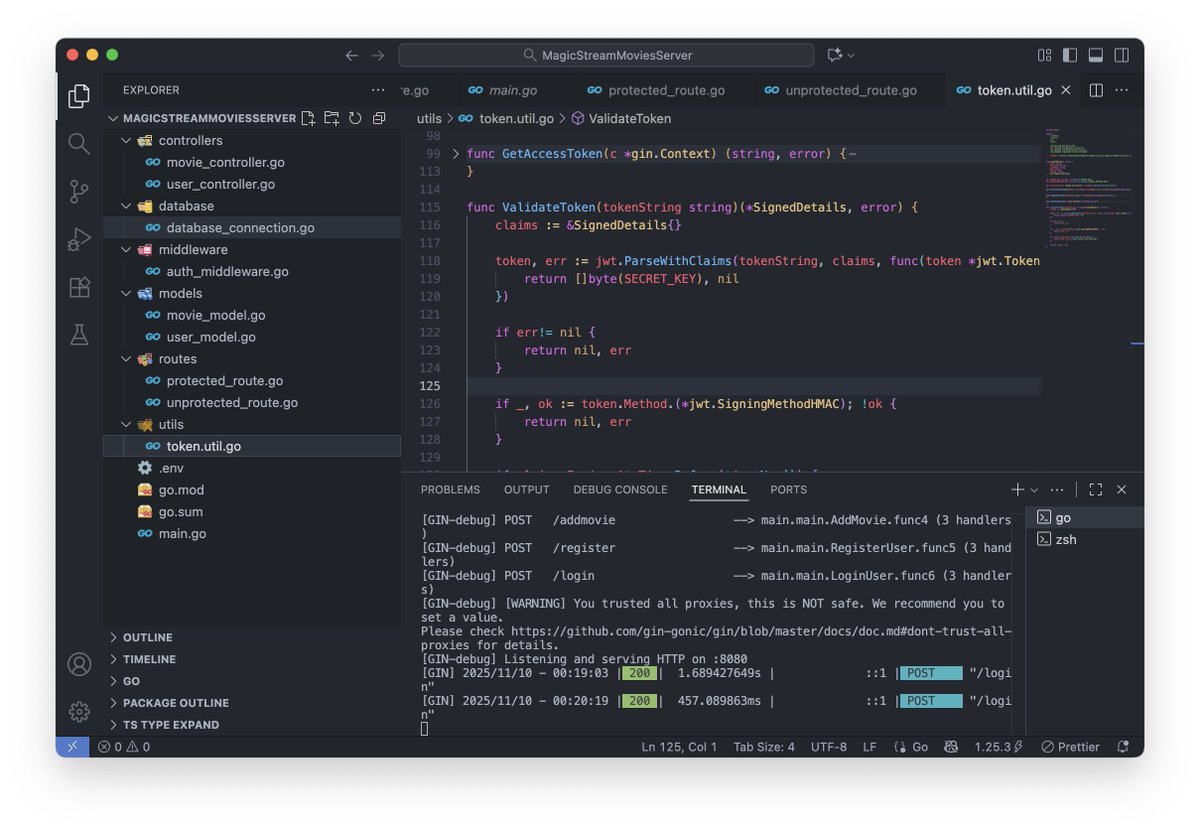The image size is (1200, 831).
Task: Open the Search view in activity bar
Action: point(79,144)
